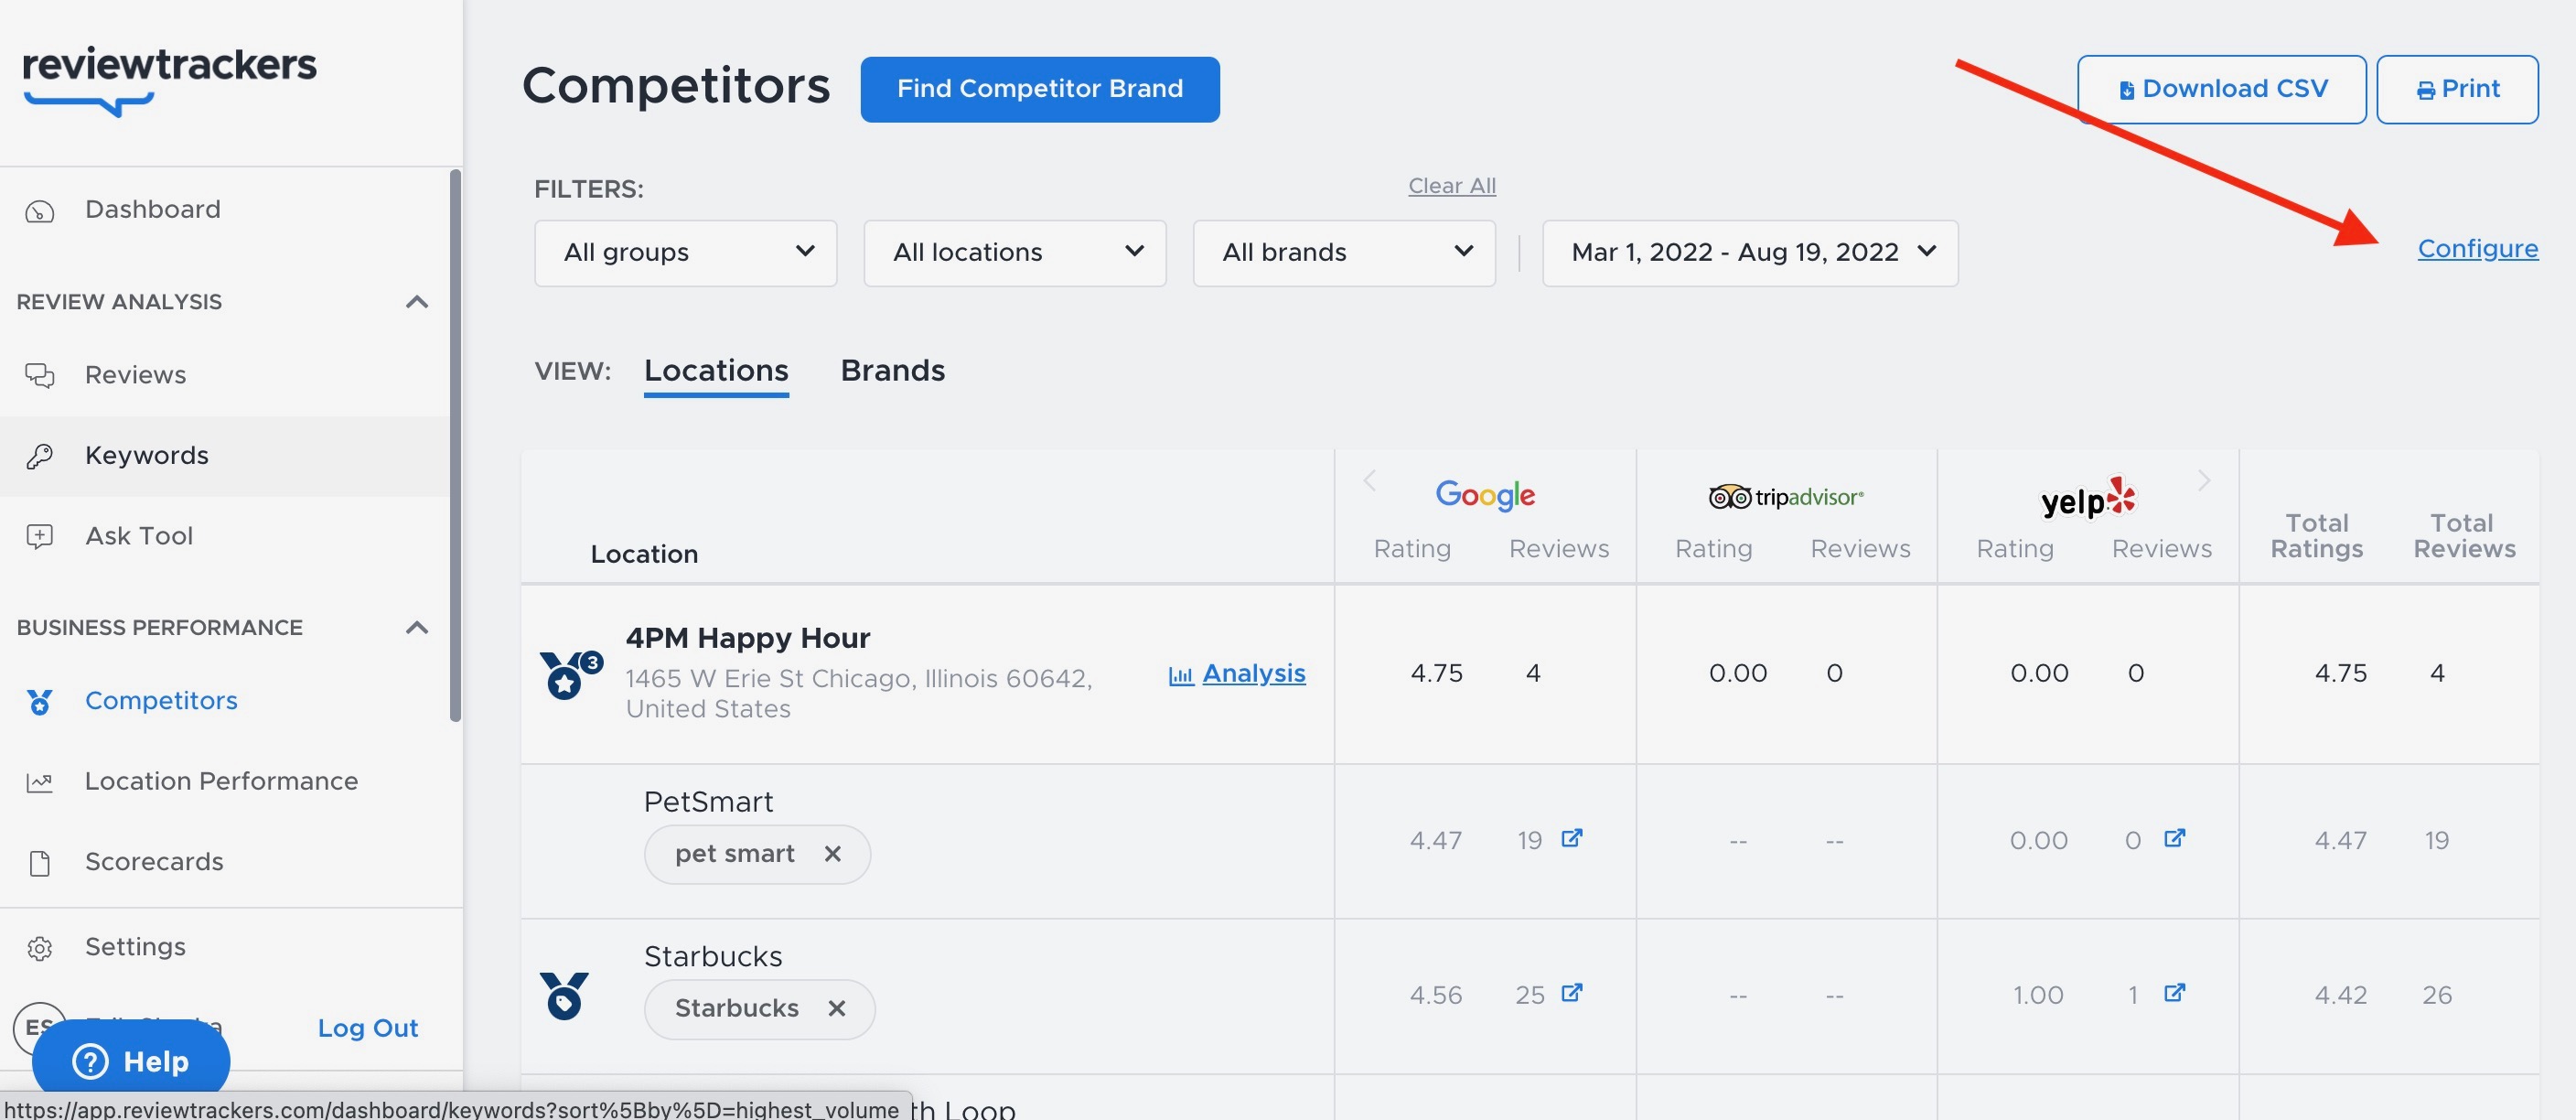Click the Keywords key icon
The image size is (2576, 1120).
pos(40,456)
